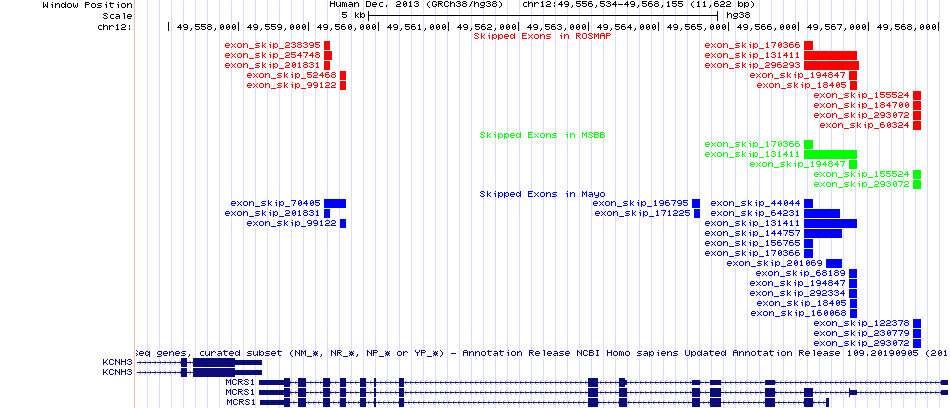The height and width of the screenshot is (408, 950).
Task: Open the 'Skipped Exons in ROSMAP' track title
Action: click(x=535, y=36)
